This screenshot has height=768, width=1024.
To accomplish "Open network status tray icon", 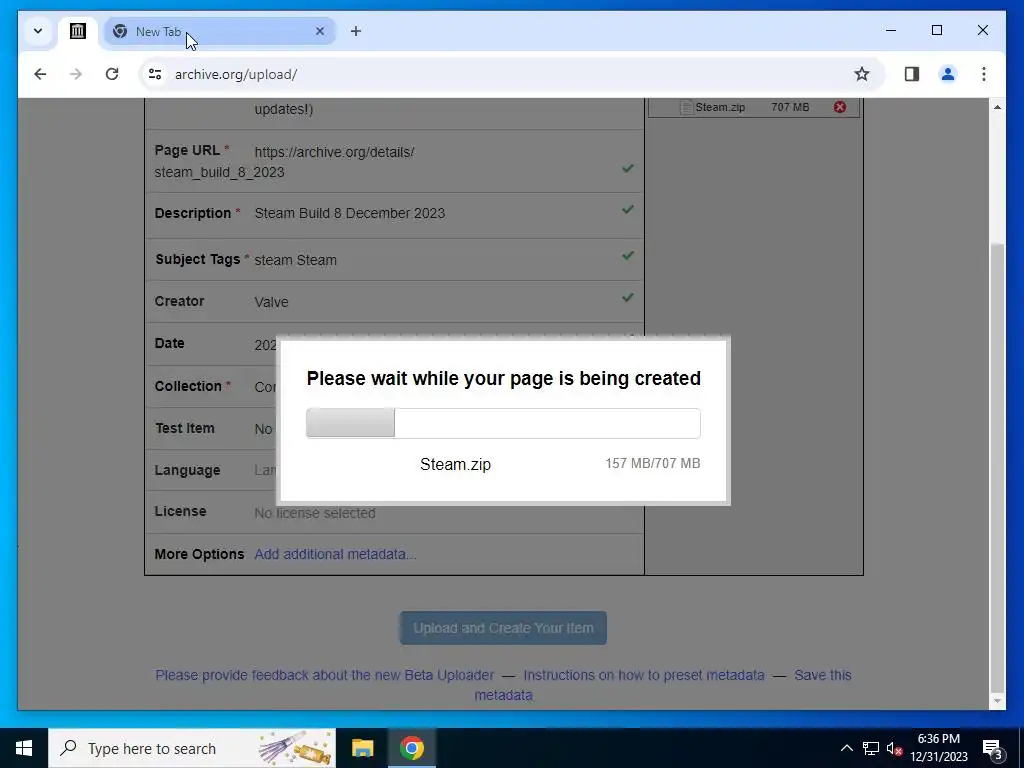I will [871, 748].
